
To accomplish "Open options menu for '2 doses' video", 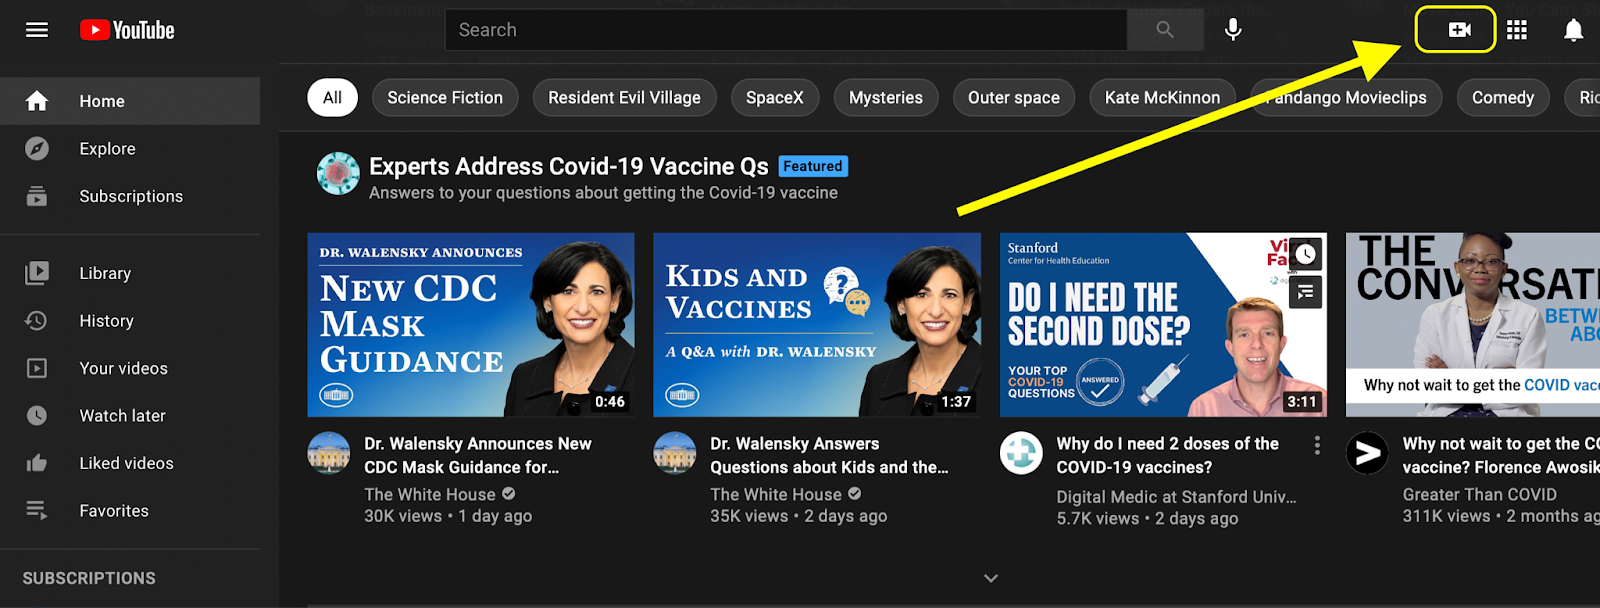I will click(1317, 445).
